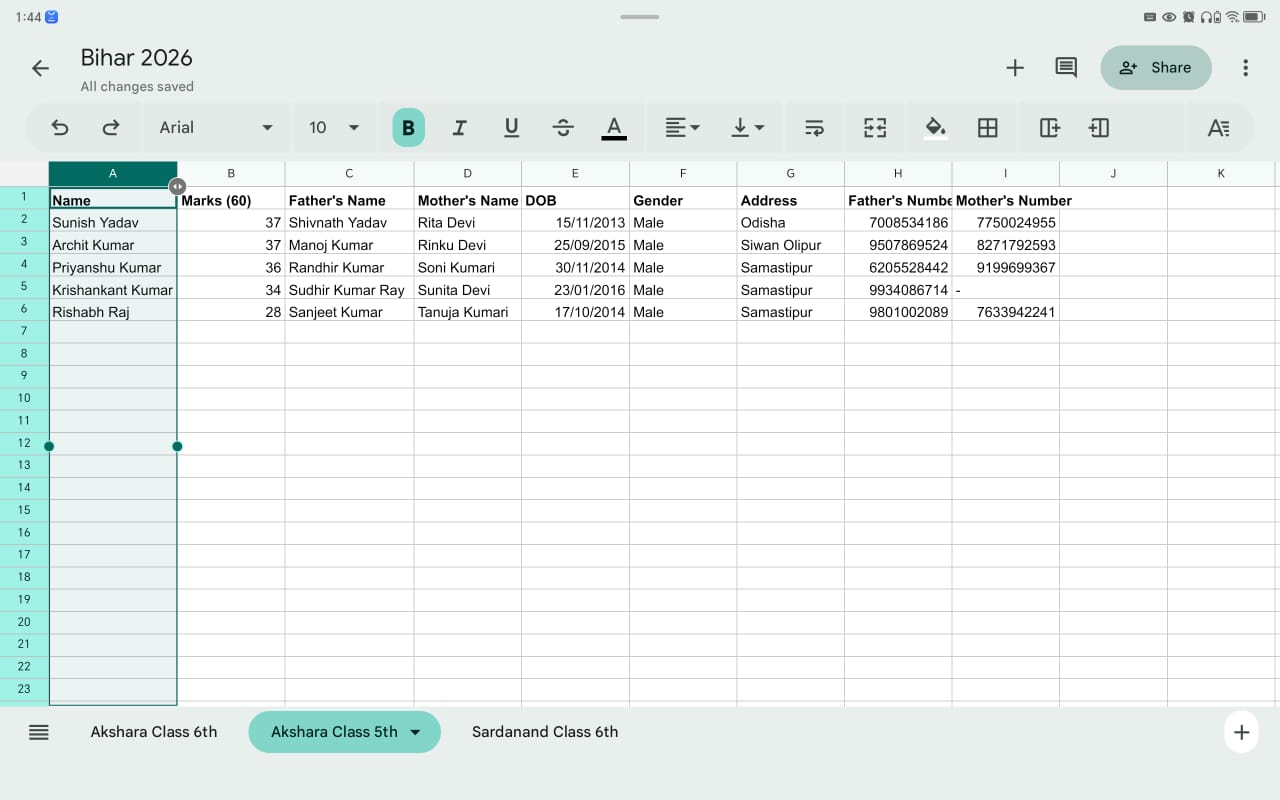Expand horizontal alignment options
The image size is (1280, 800).
tap(683, 127)
